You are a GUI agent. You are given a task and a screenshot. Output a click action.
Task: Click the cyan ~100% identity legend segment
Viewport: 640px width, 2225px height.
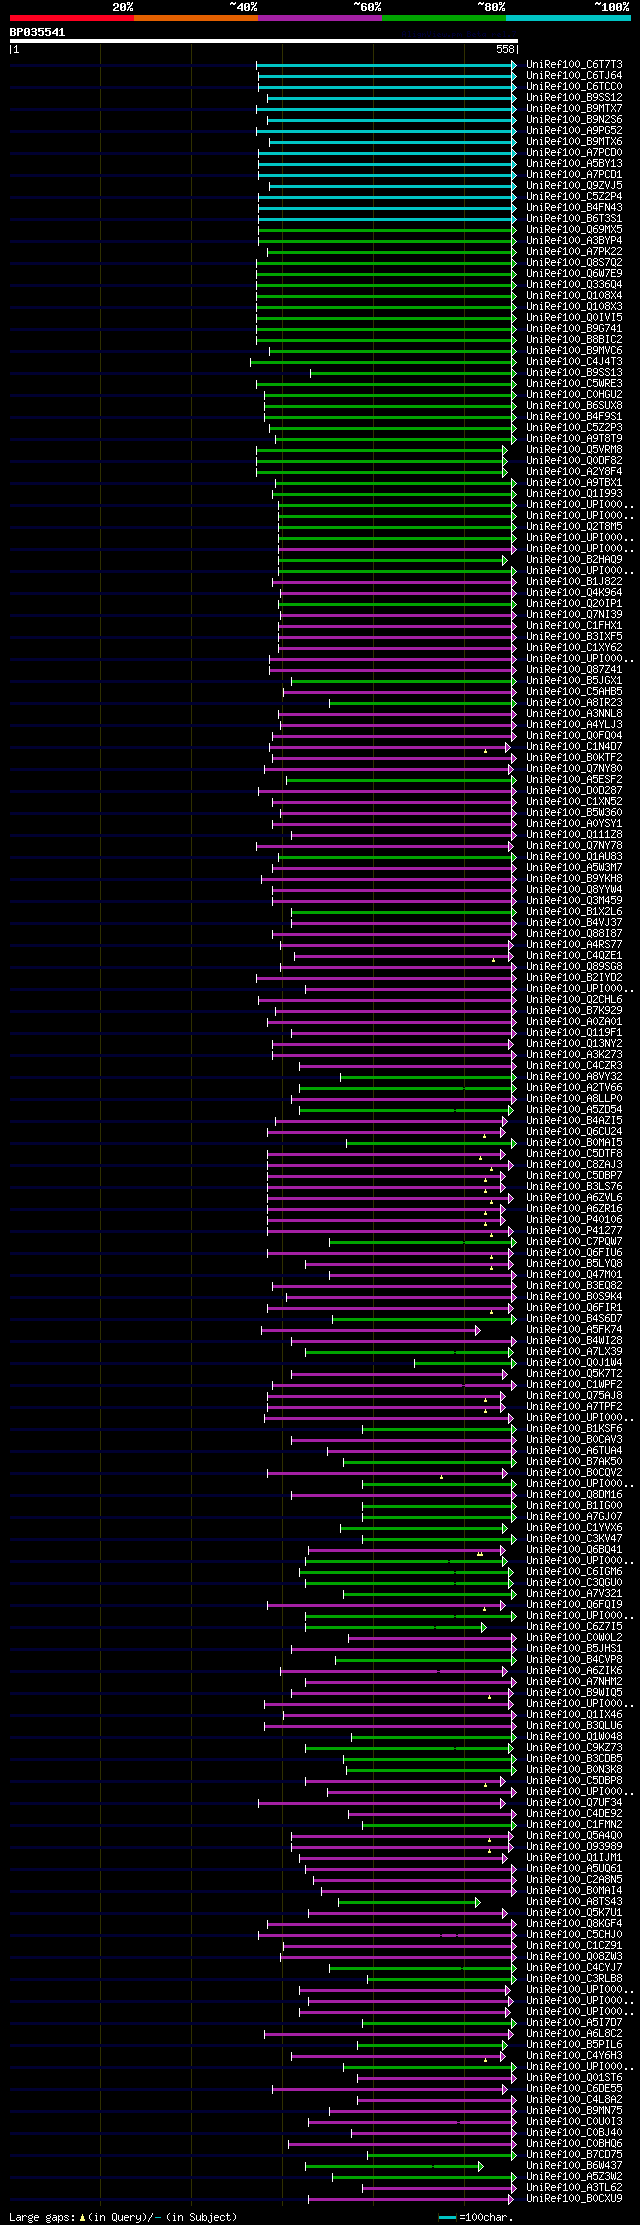[x=568, y=18]
